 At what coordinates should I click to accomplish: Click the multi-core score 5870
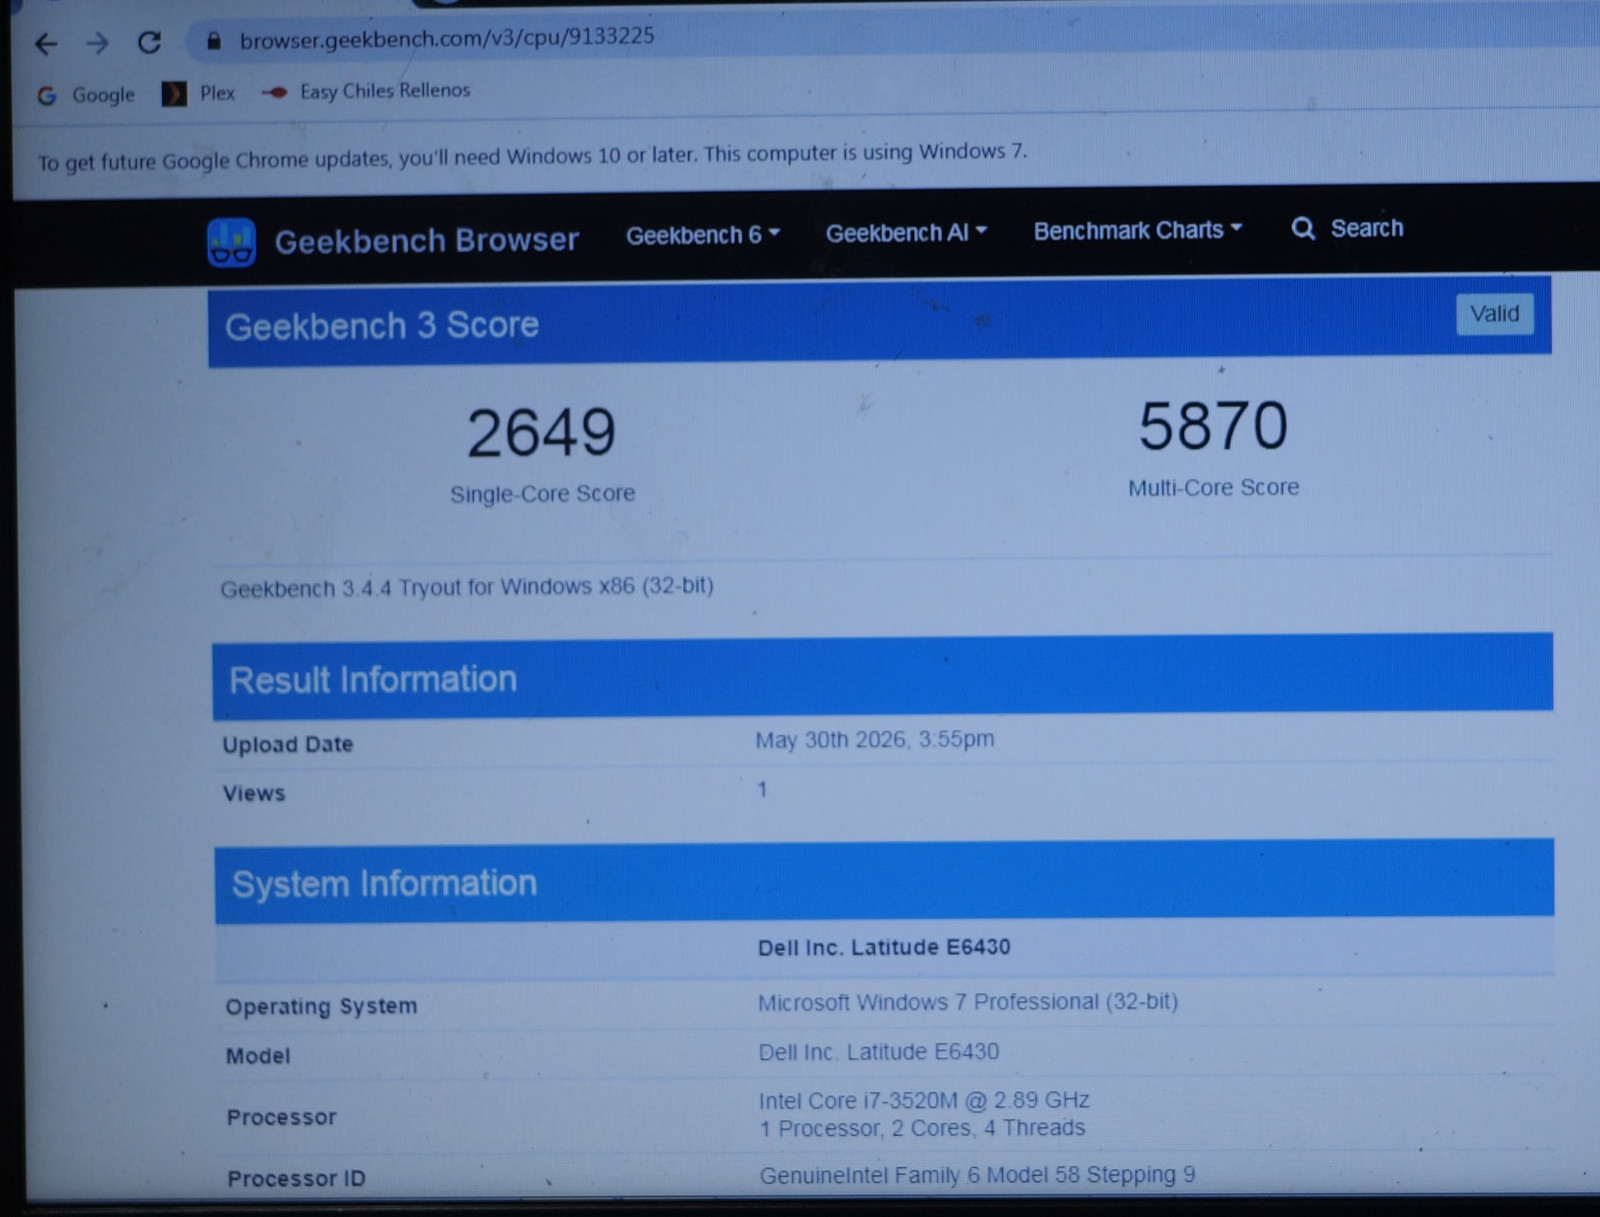point(1213,426)
